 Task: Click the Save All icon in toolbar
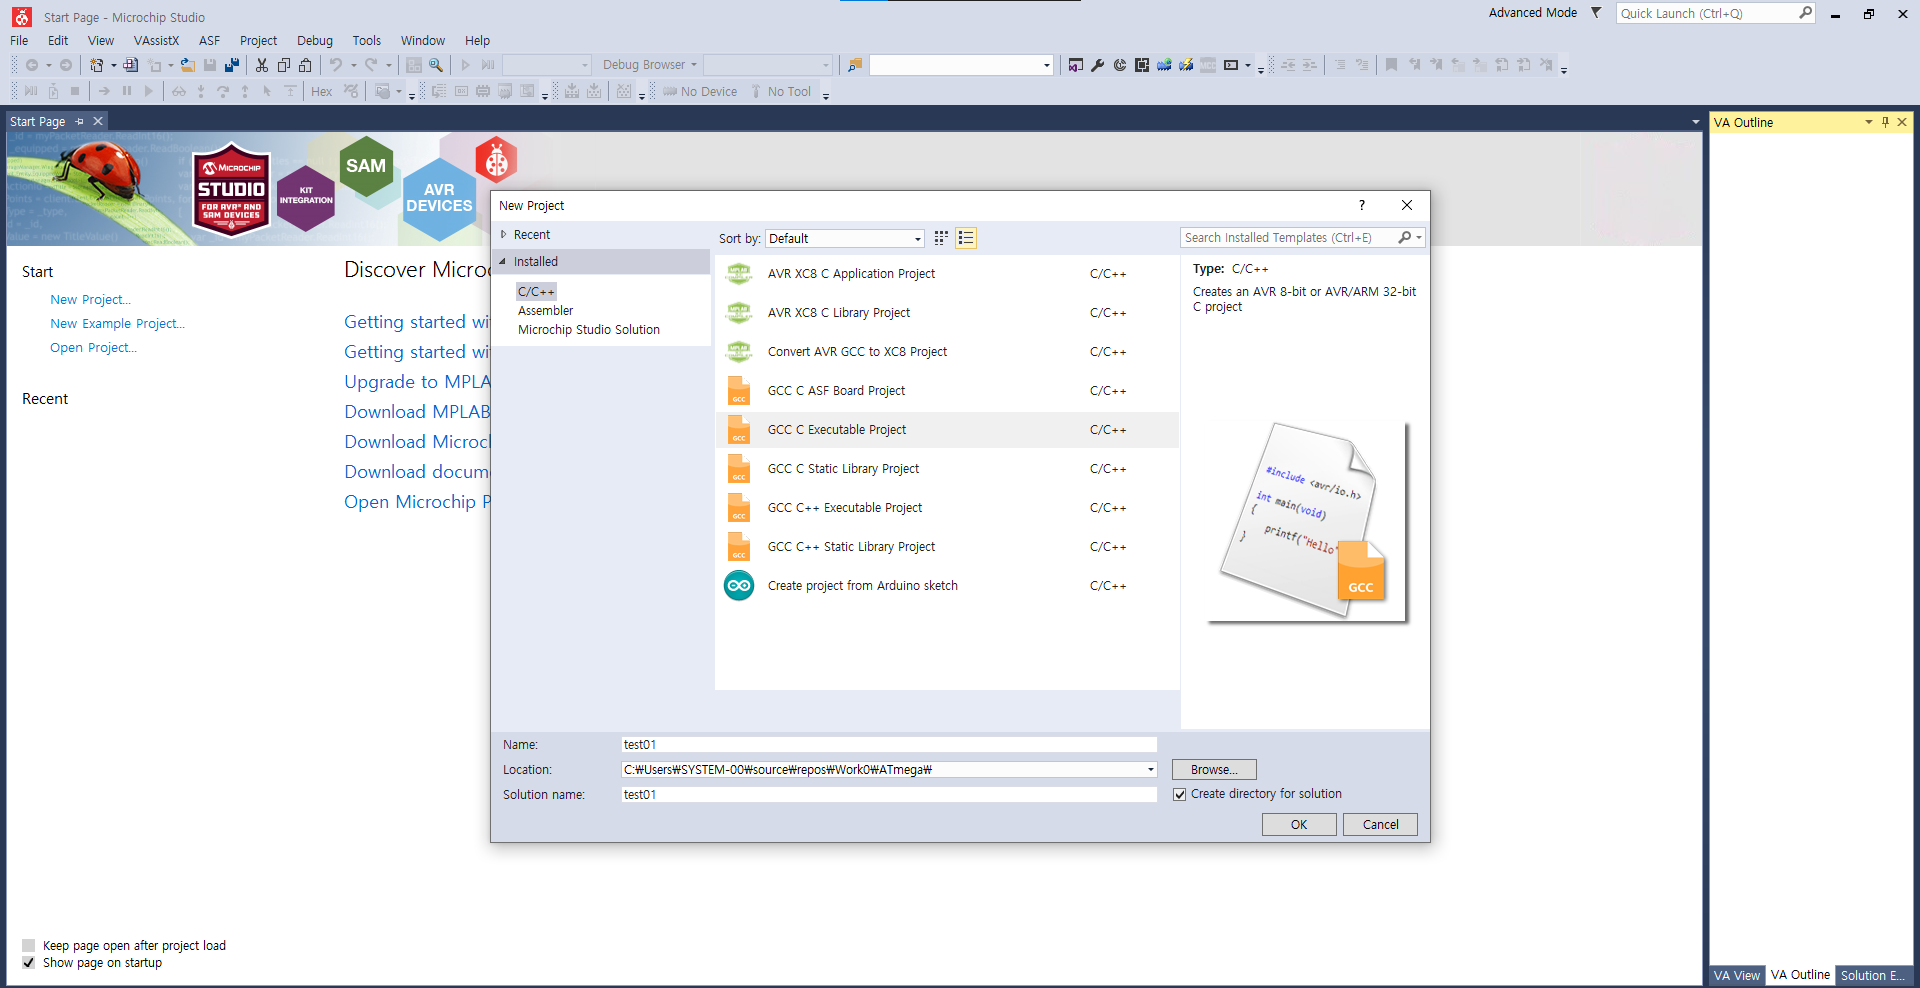pyautogui.click(x=232, y=65)
